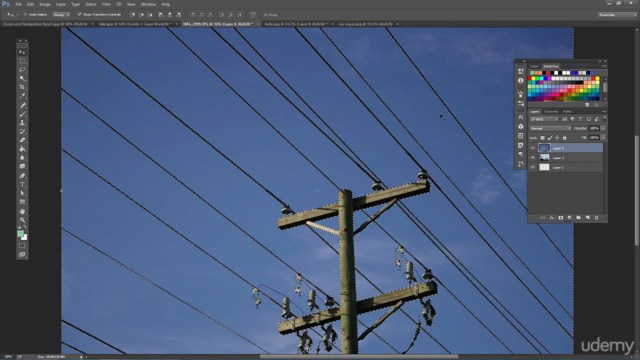Open the Essentials workspace dropdown

click(x=617, y=15)
